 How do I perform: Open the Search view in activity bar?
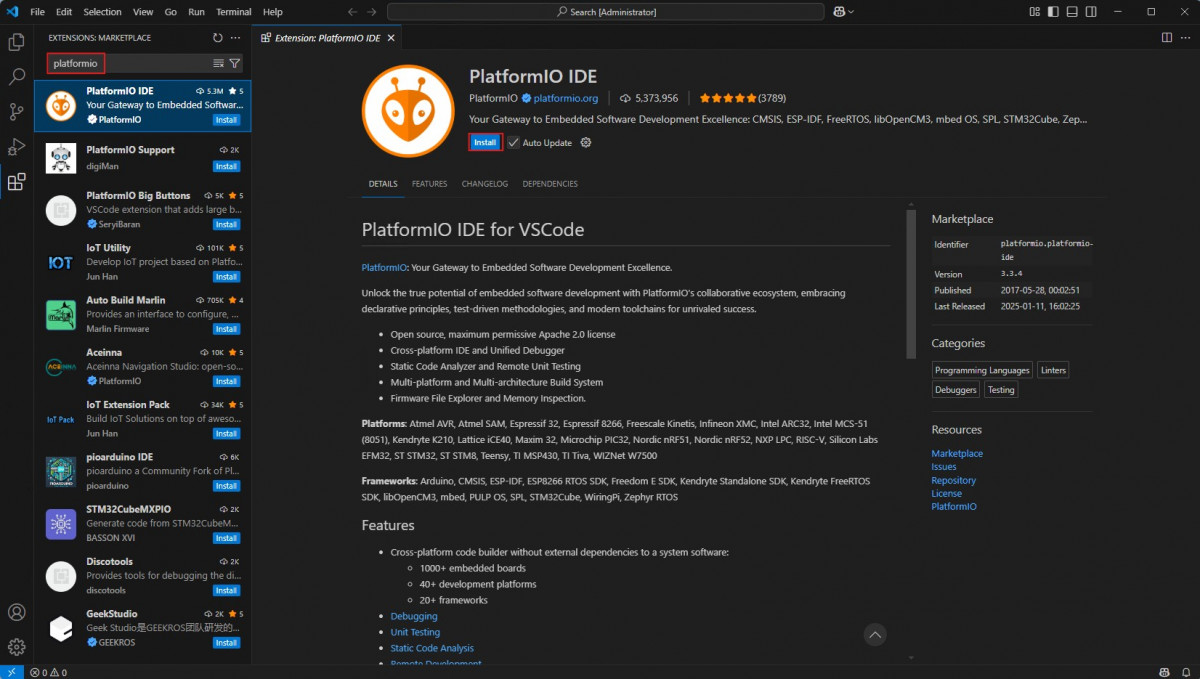pos(16,77)
